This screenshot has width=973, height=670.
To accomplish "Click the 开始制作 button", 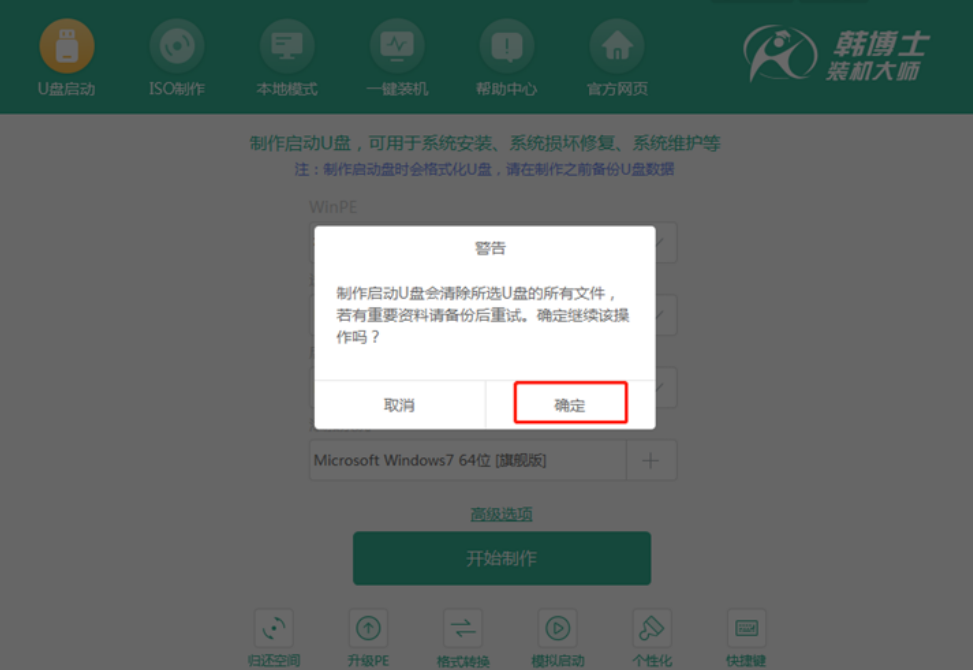I will [x=502, y=558].
